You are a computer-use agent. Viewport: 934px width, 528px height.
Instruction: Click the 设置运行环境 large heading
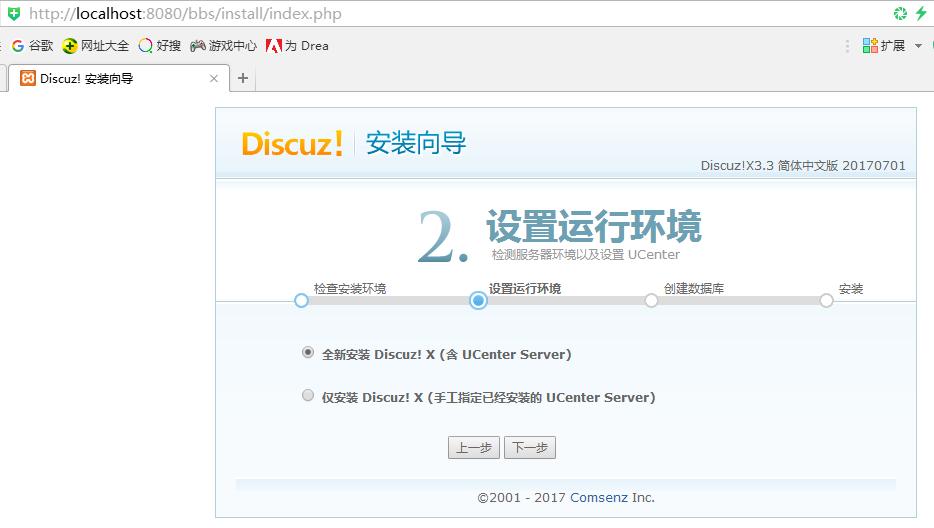(594, 226)
